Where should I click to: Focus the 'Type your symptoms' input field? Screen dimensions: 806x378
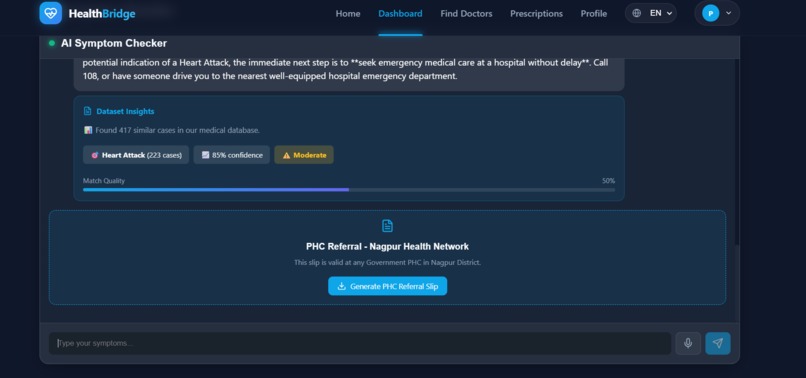point(360,344)
